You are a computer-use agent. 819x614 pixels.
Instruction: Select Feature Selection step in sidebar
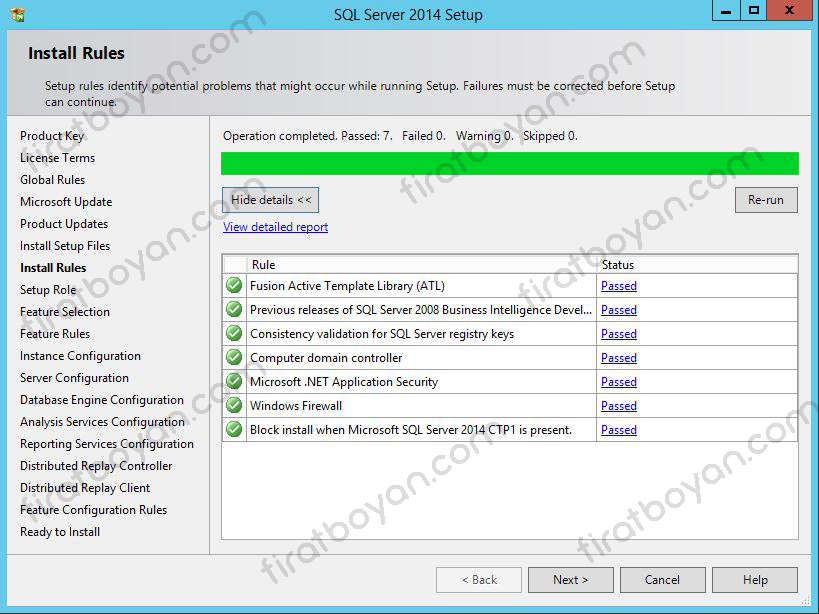[65, 312]
